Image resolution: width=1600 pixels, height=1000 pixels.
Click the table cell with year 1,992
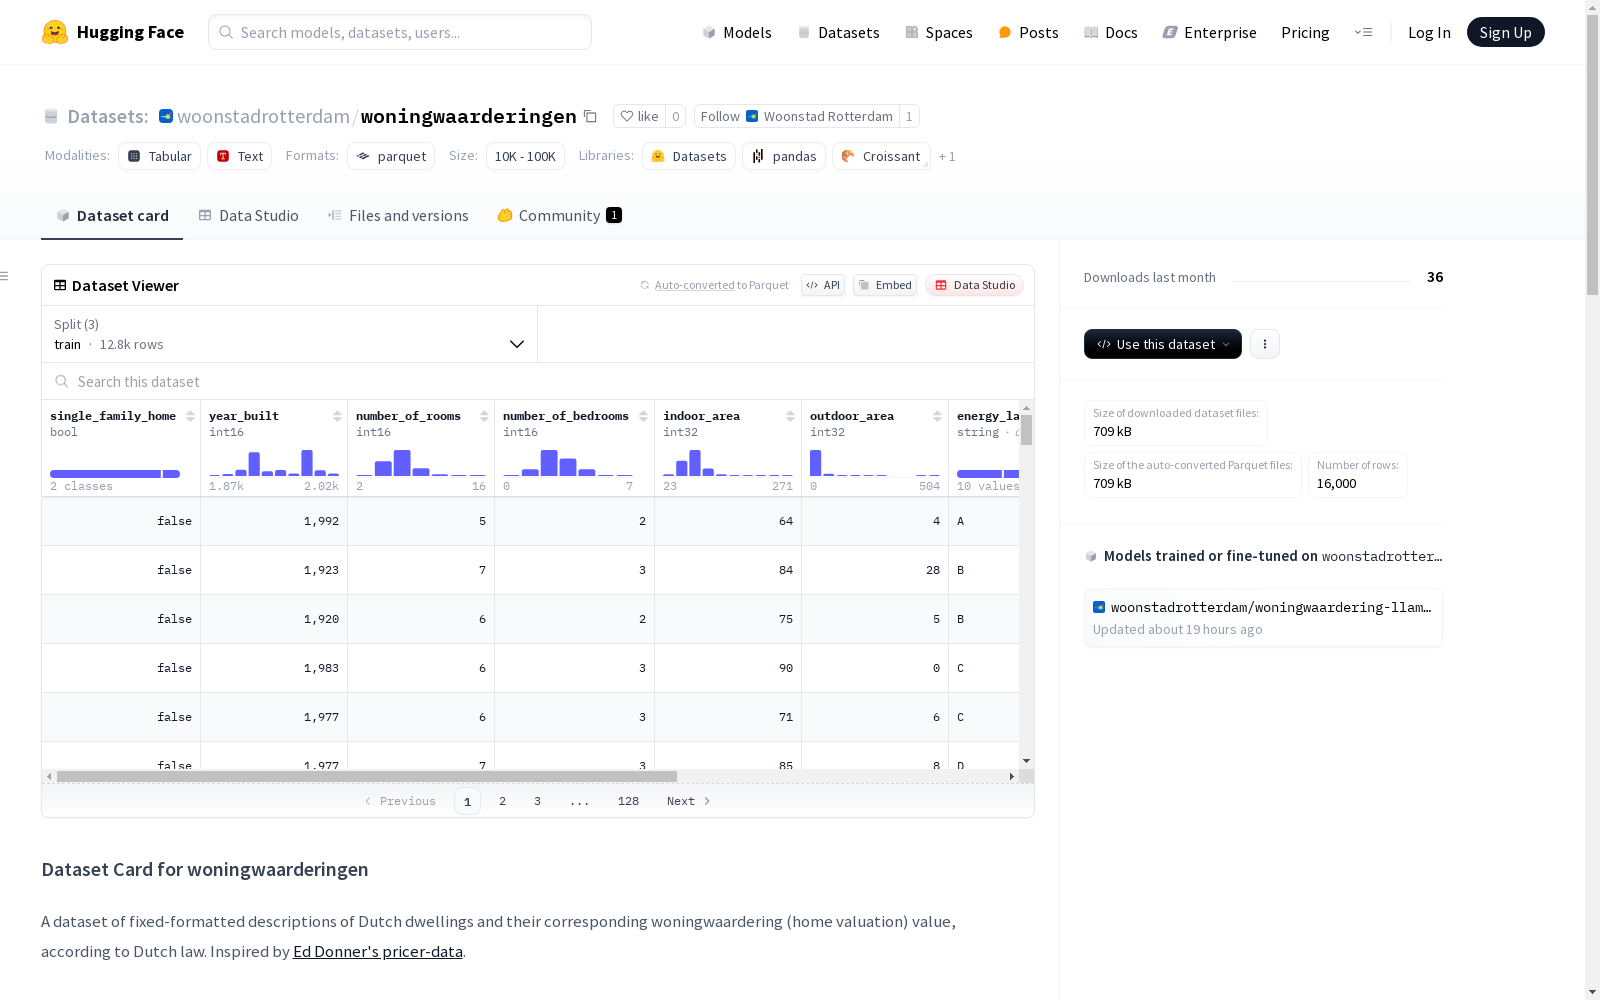pyautogui.click(x=274, y=521)
